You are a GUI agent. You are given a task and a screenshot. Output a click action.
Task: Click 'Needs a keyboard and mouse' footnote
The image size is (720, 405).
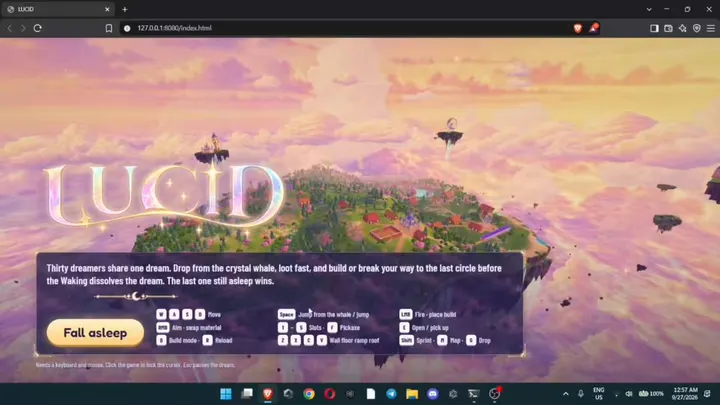click(135, 365)
